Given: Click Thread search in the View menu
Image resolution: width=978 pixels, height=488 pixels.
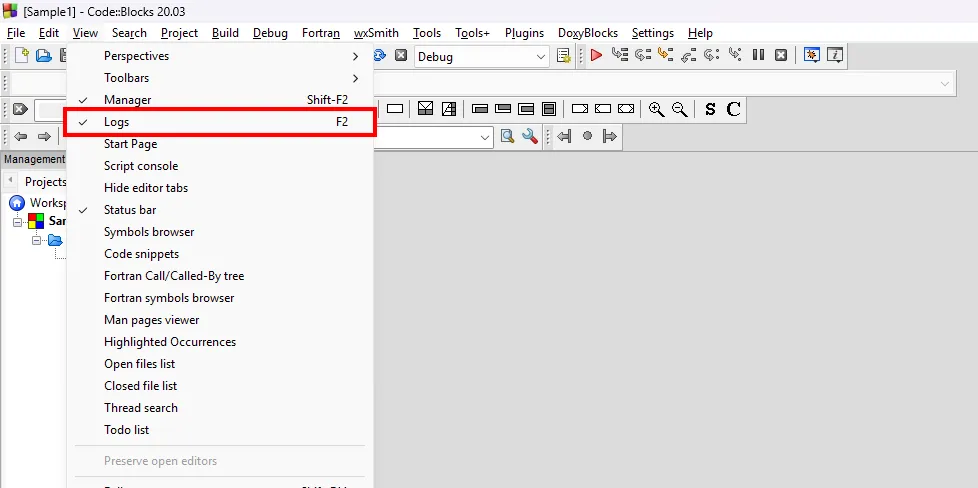Looking at the screenshot, I should [x=141, y=408].
